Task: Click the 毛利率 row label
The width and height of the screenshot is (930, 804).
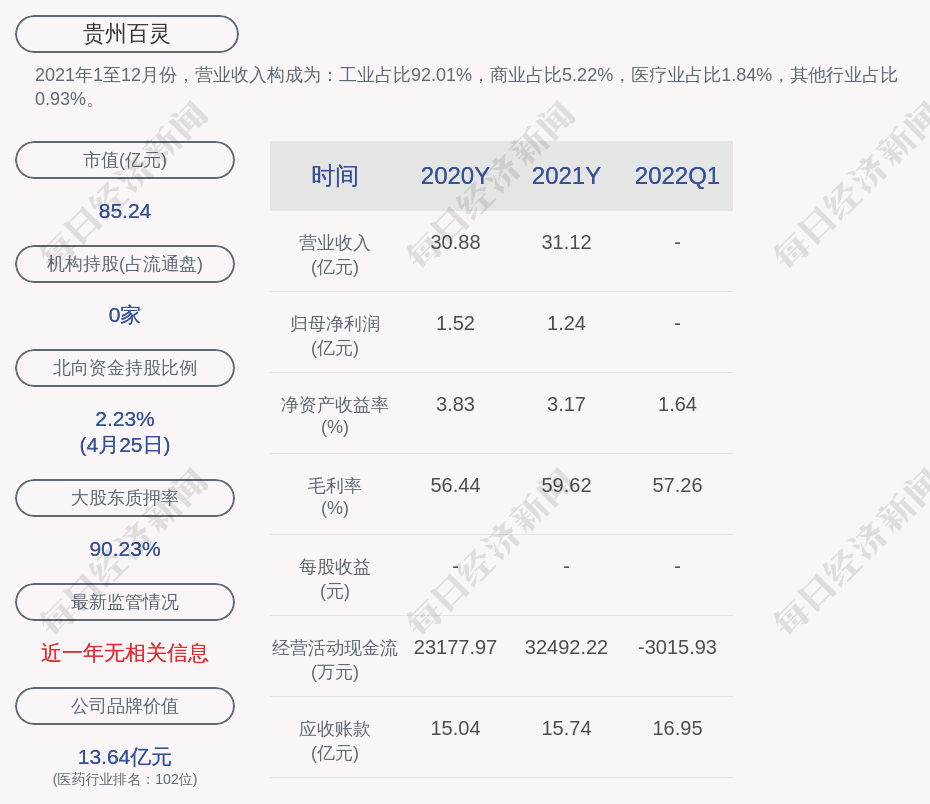Action: coord(335,497)
